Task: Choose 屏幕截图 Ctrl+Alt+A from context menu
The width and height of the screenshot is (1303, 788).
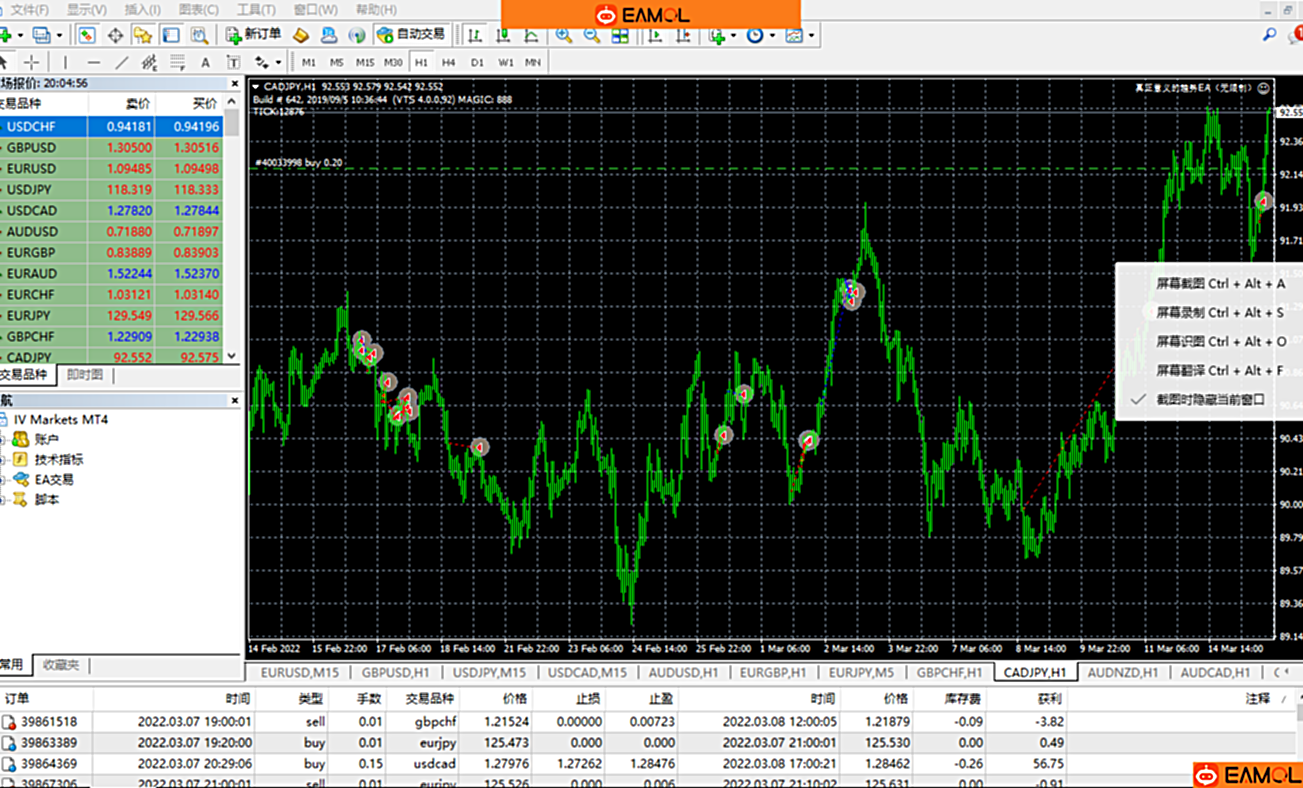Action: click(1220, 284)
